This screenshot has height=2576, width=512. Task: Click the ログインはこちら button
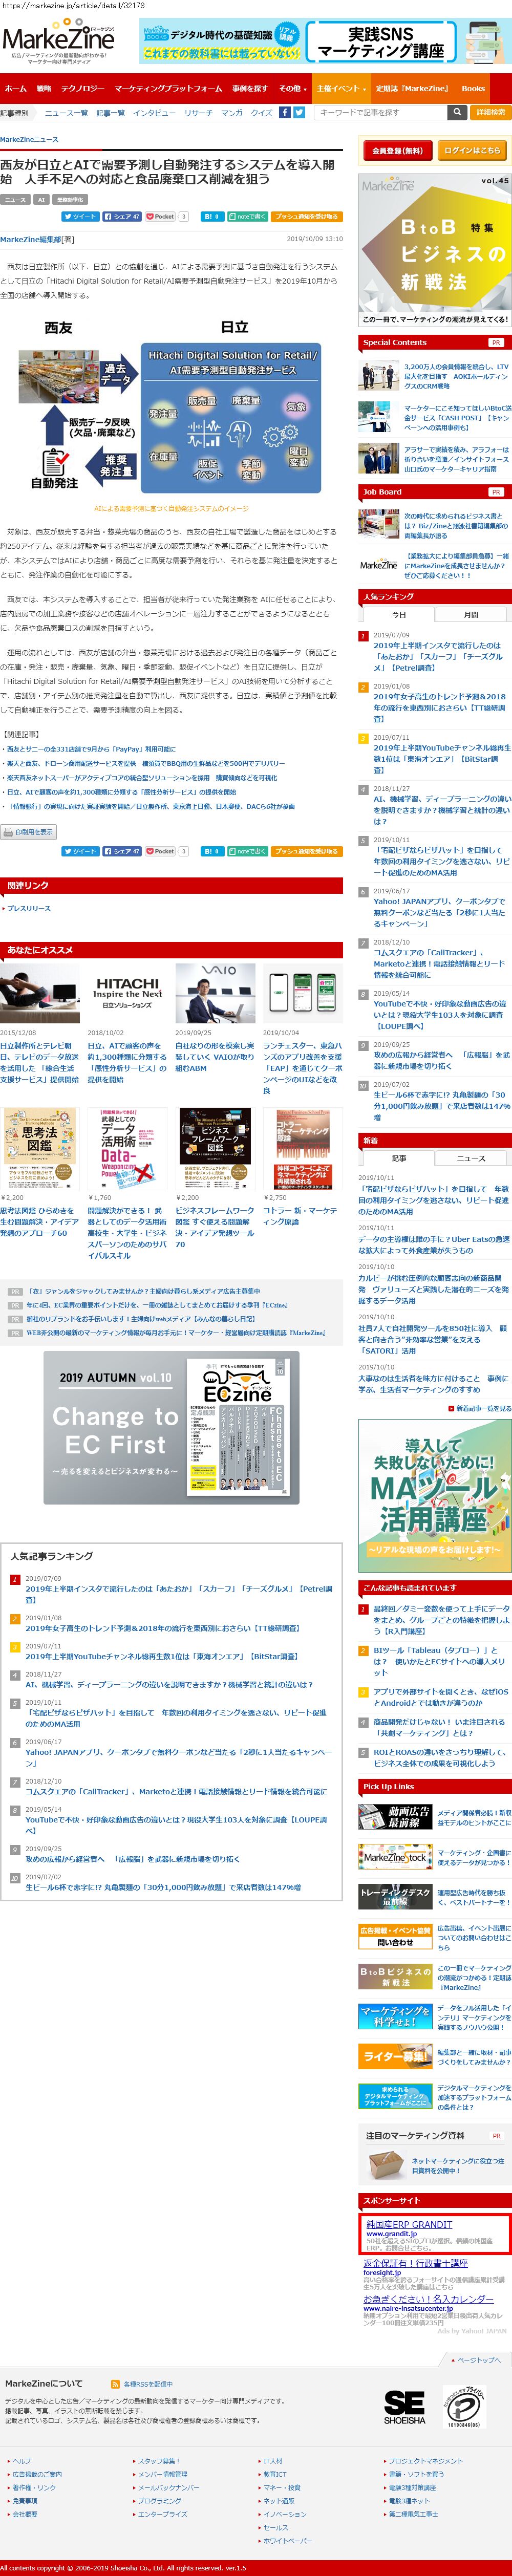click(x=473, y=150)
